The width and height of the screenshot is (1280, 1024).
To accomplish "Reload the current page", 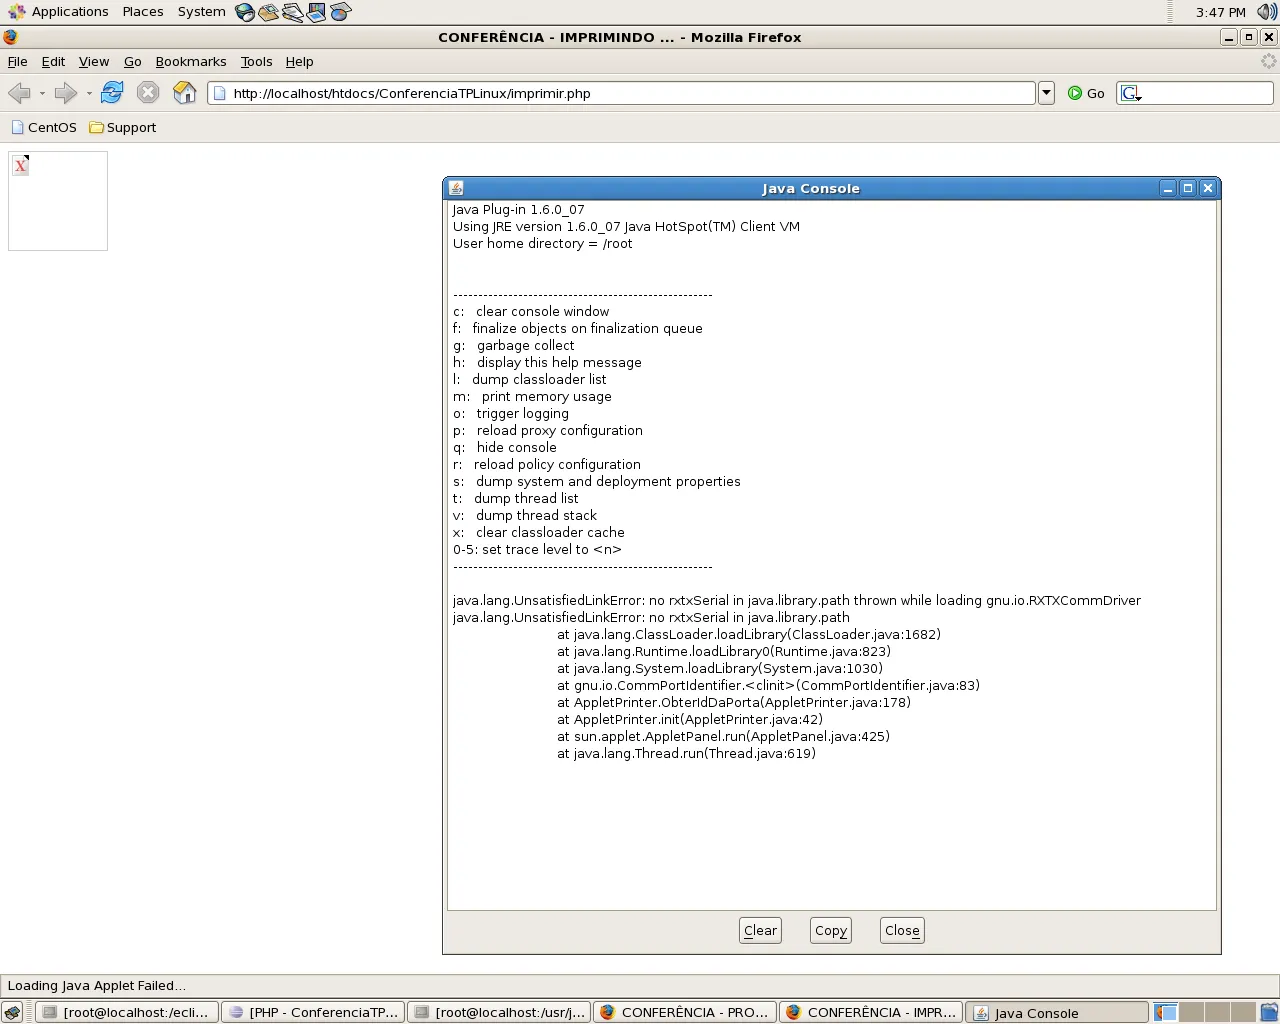I will pos(112,93).
